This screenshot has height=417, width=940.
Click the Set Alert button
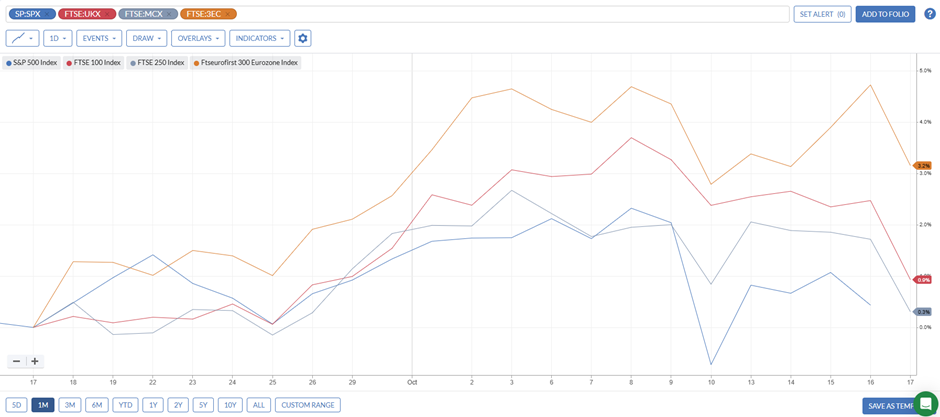[x=822, y=14]
